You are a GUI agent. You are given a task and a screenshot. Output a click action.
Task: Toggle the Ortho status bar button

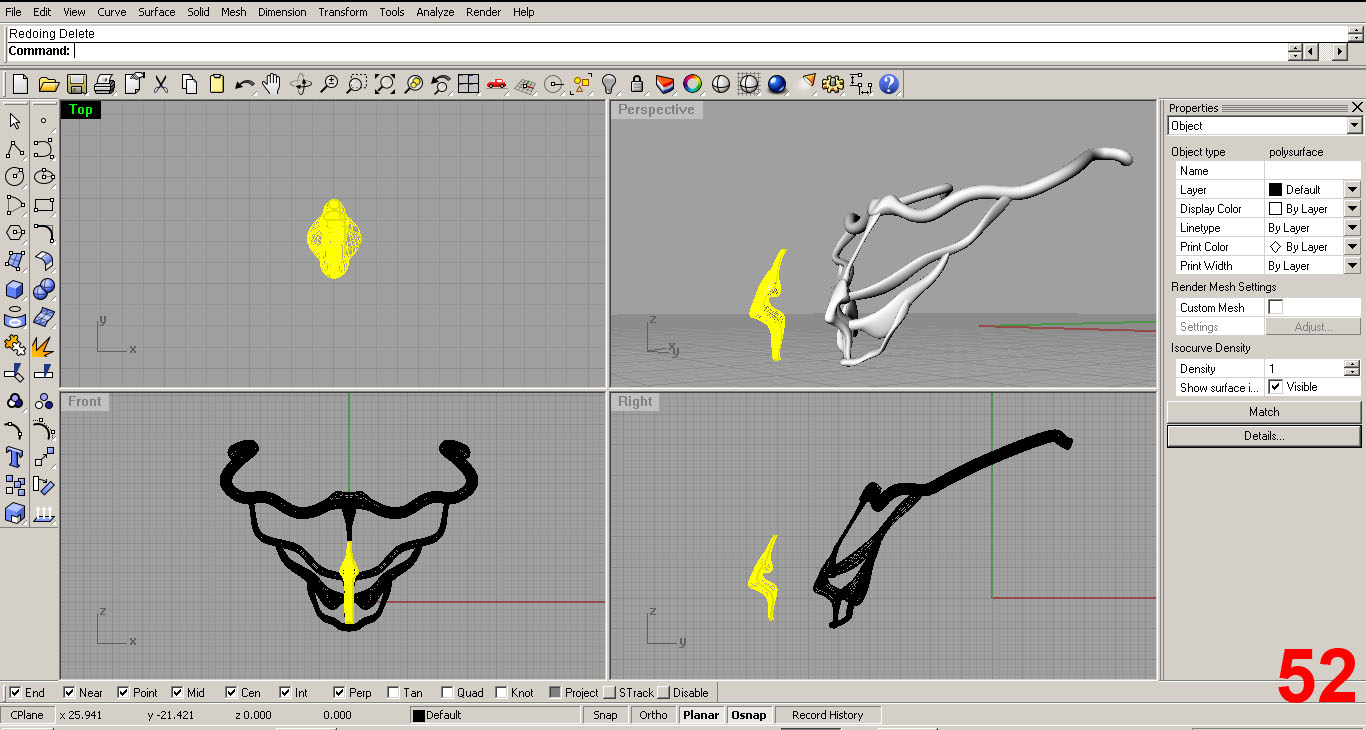tap(653, 715)
